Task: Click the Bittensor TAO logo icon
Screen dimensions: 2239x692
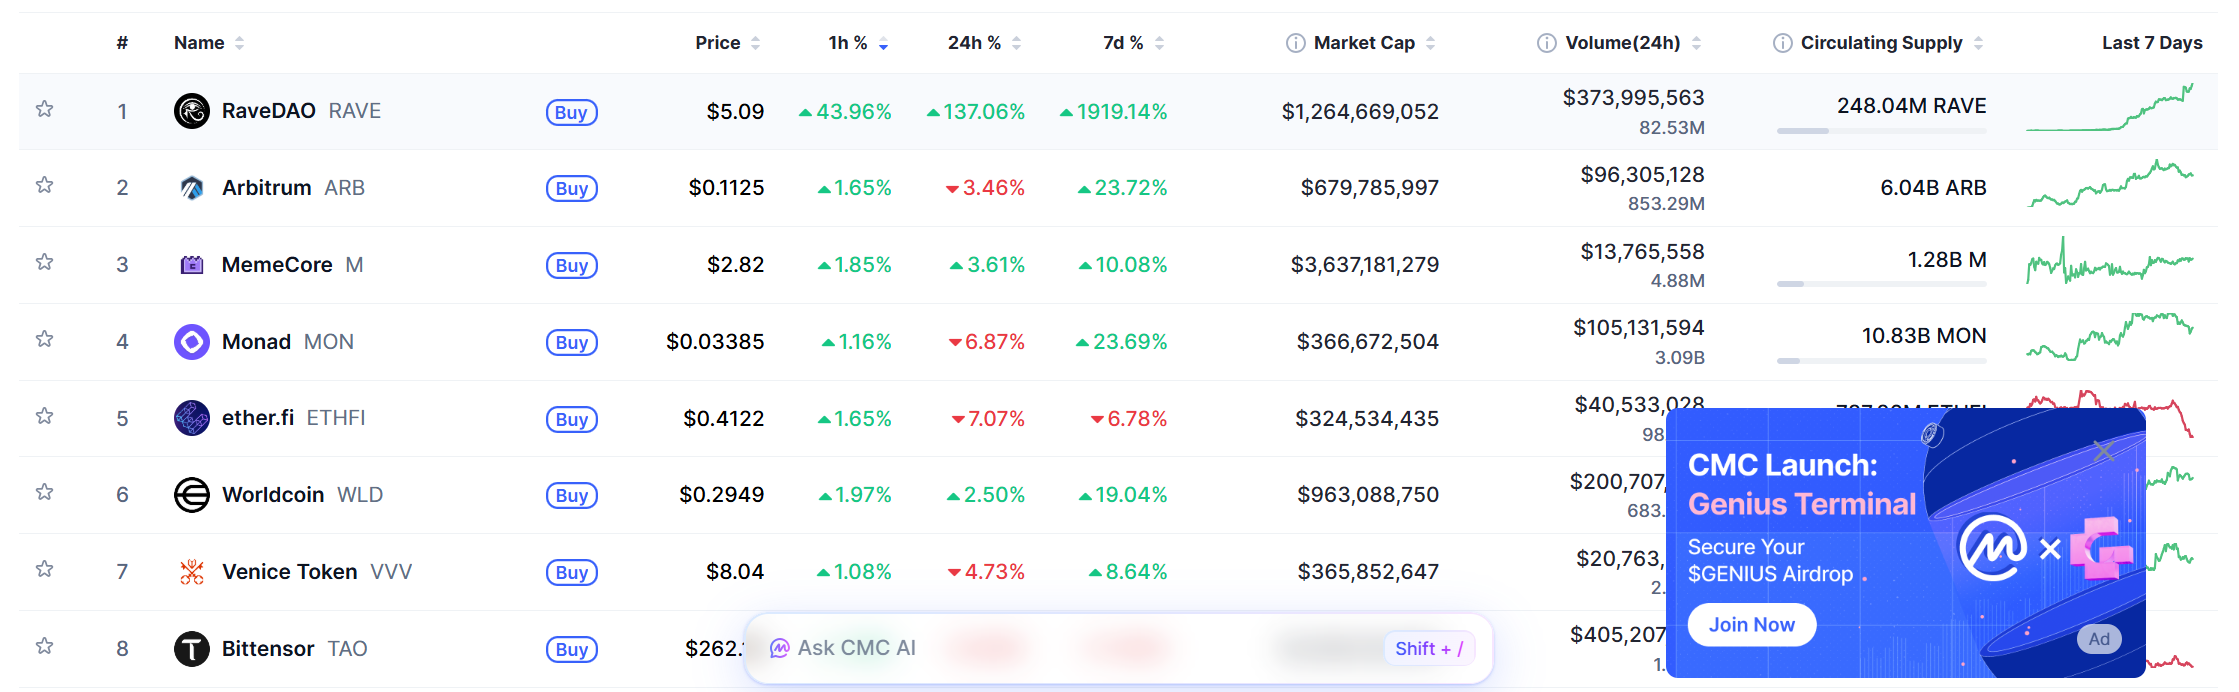Action: coord(191,649)
